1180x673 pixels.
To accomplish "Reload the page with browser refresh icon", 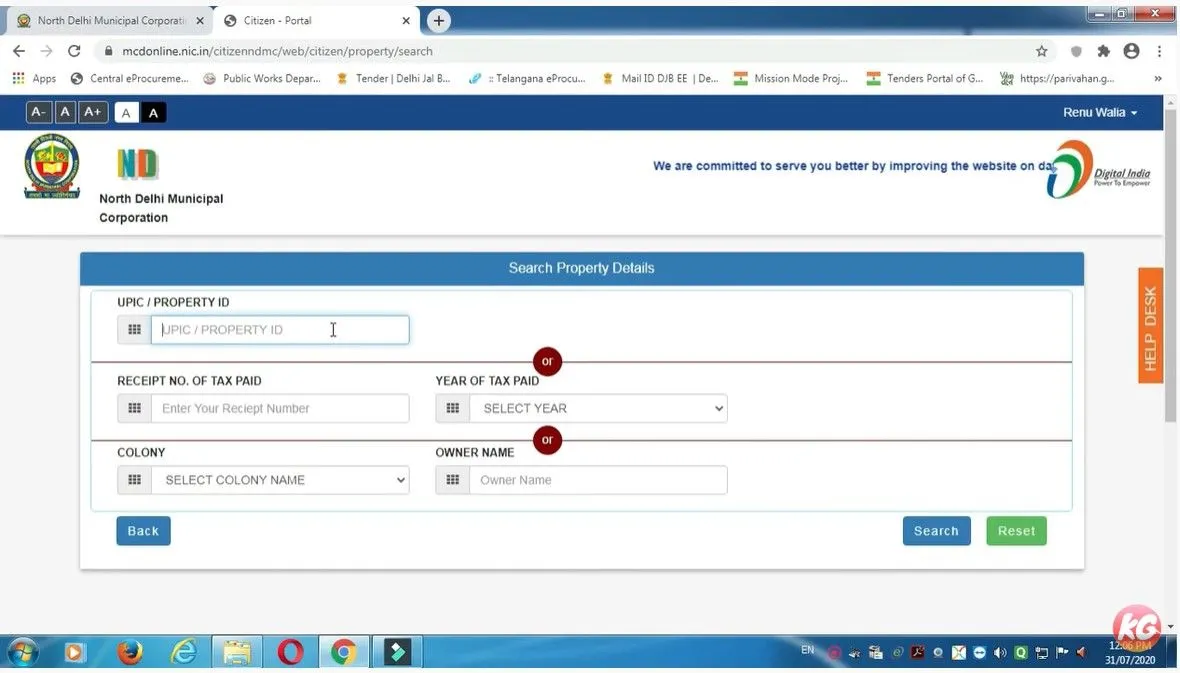I will pos(74,51).
